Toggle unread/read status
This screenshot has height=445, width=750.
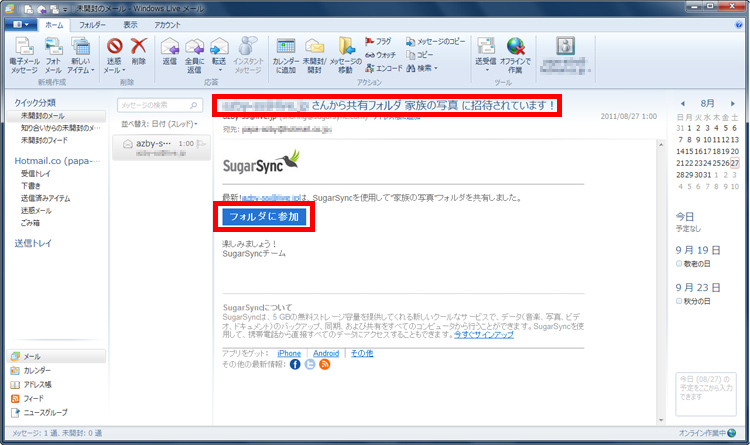pyautogui.click(x=314, y=56)
